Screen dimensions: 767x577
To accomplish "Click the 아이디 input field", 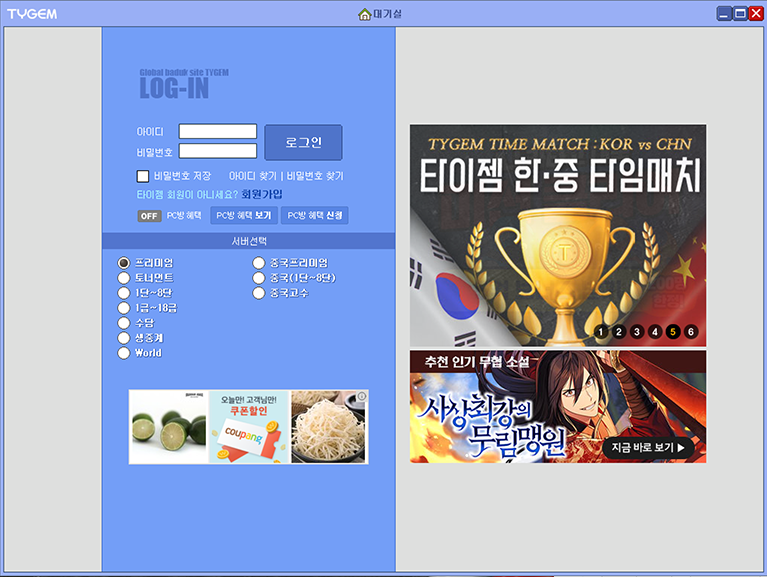I will click(x=218, y=132).
